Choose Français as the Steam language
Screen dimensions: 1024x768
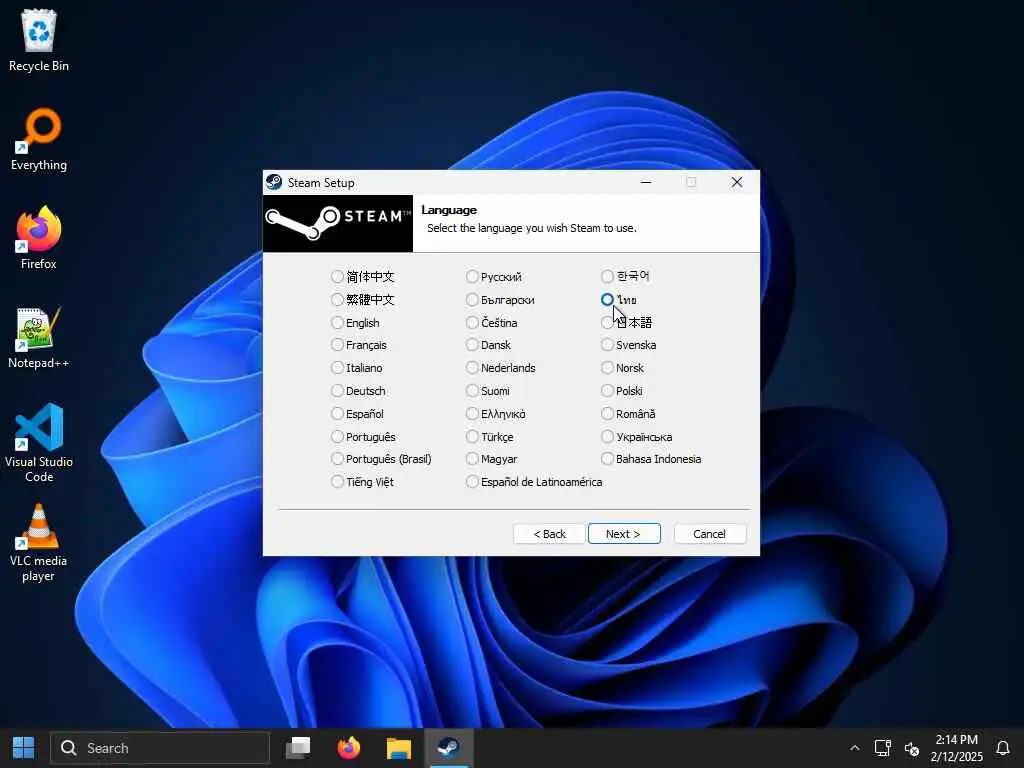337,345
